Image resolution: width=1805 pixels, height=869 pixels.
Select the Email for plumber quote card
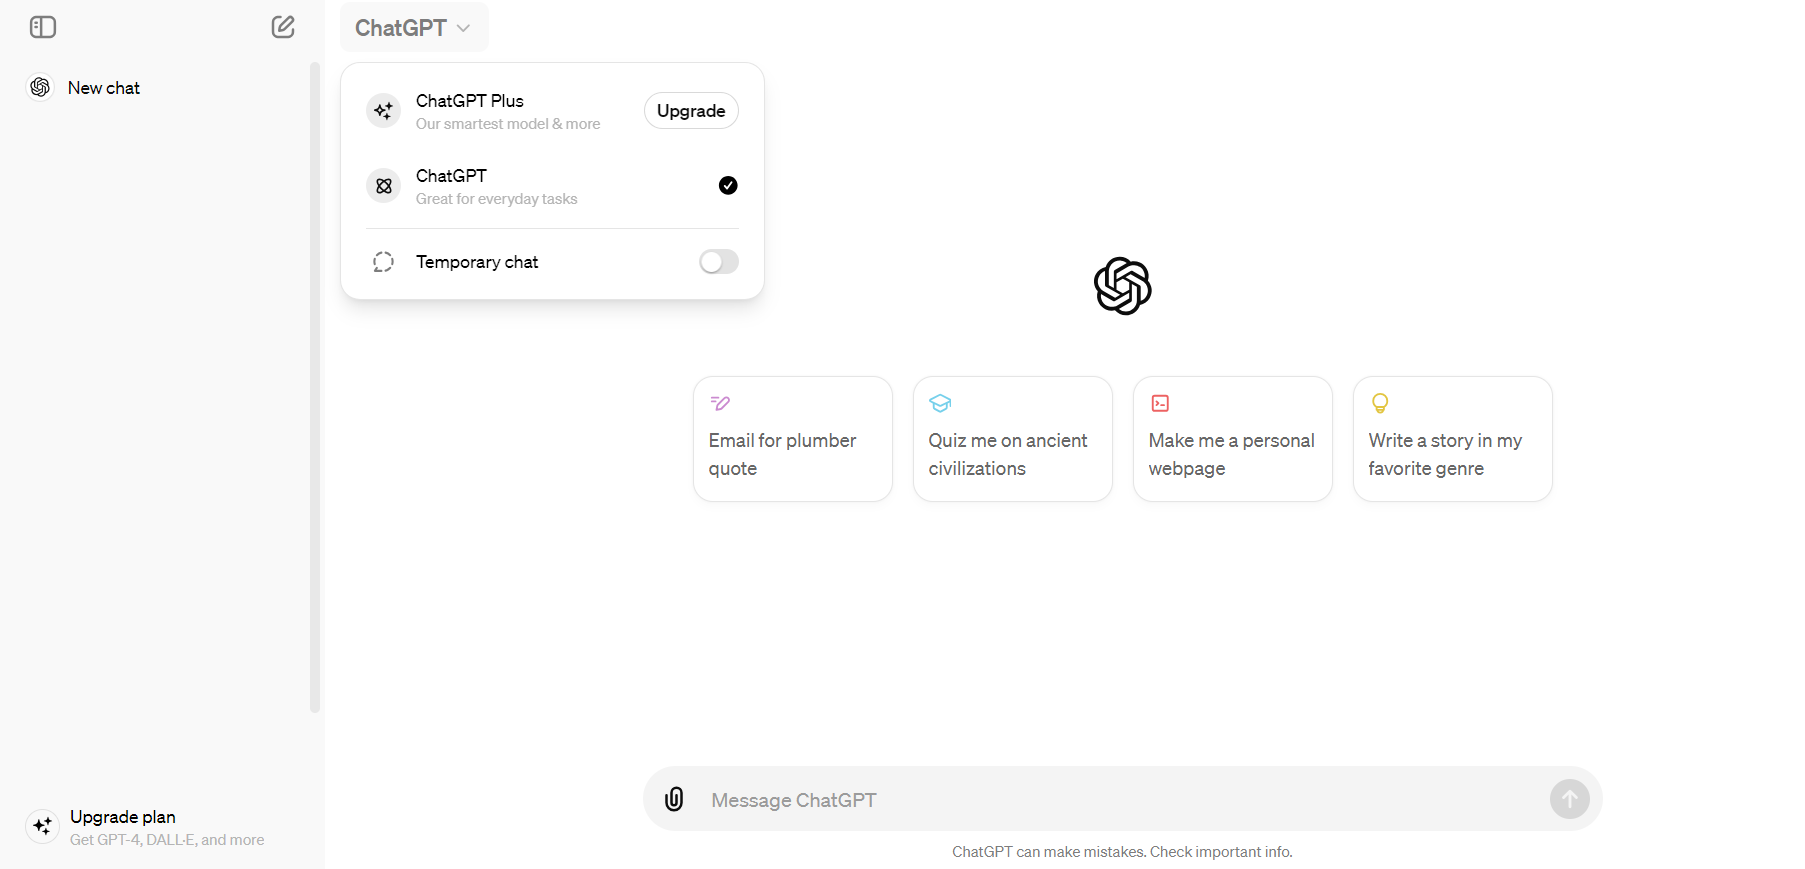tap(793, 439)
